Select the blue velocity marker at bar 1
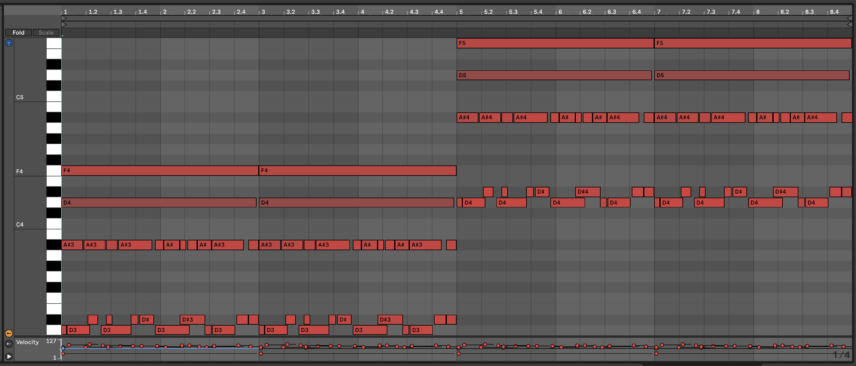This screenshot has width=856, height=366. [63, 348]
